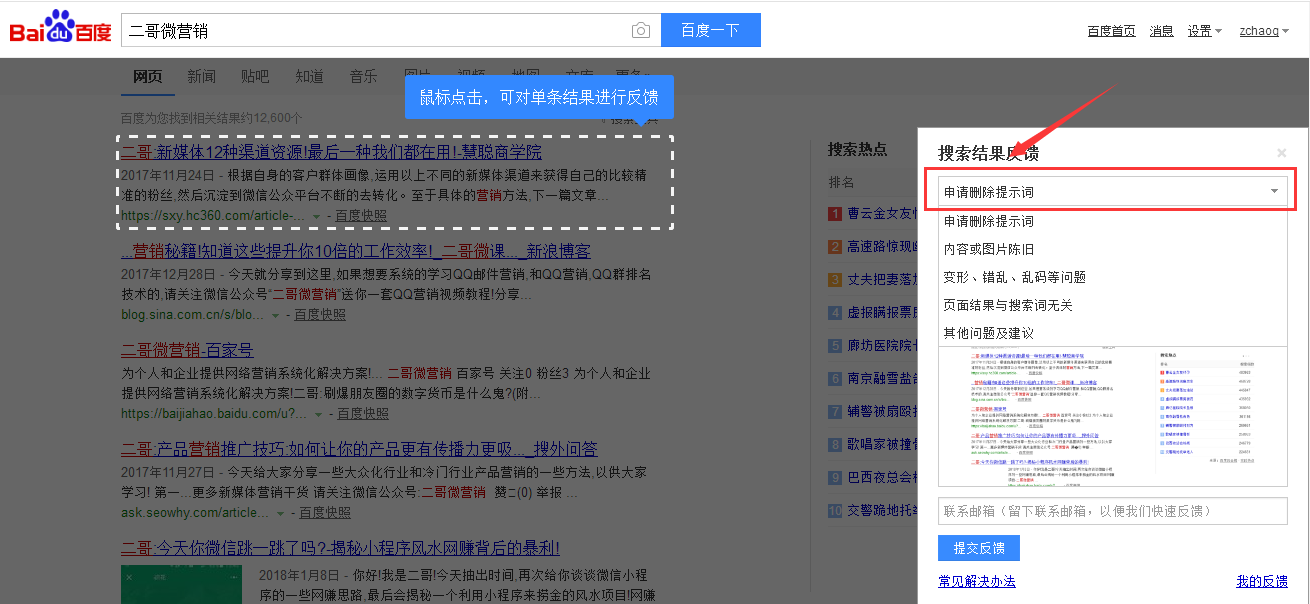Open the green thumbnail of the 跳一跳 result

[181, 585]
